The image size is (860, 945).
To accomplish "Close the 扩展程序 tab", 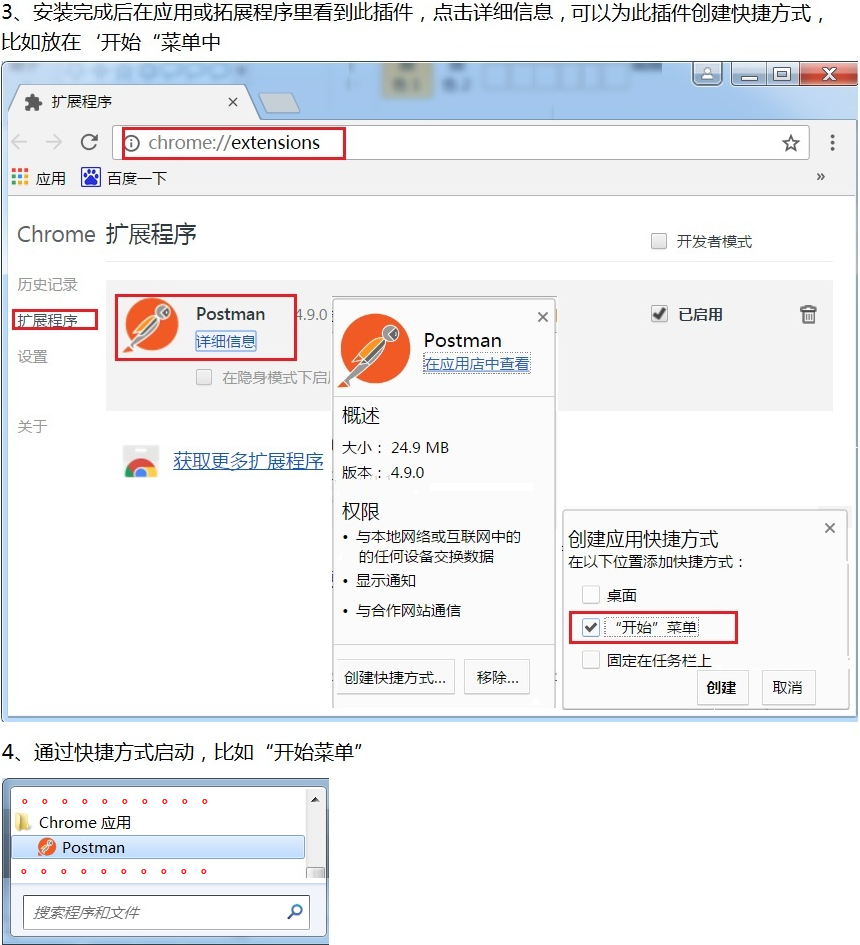I will (233, 102).
